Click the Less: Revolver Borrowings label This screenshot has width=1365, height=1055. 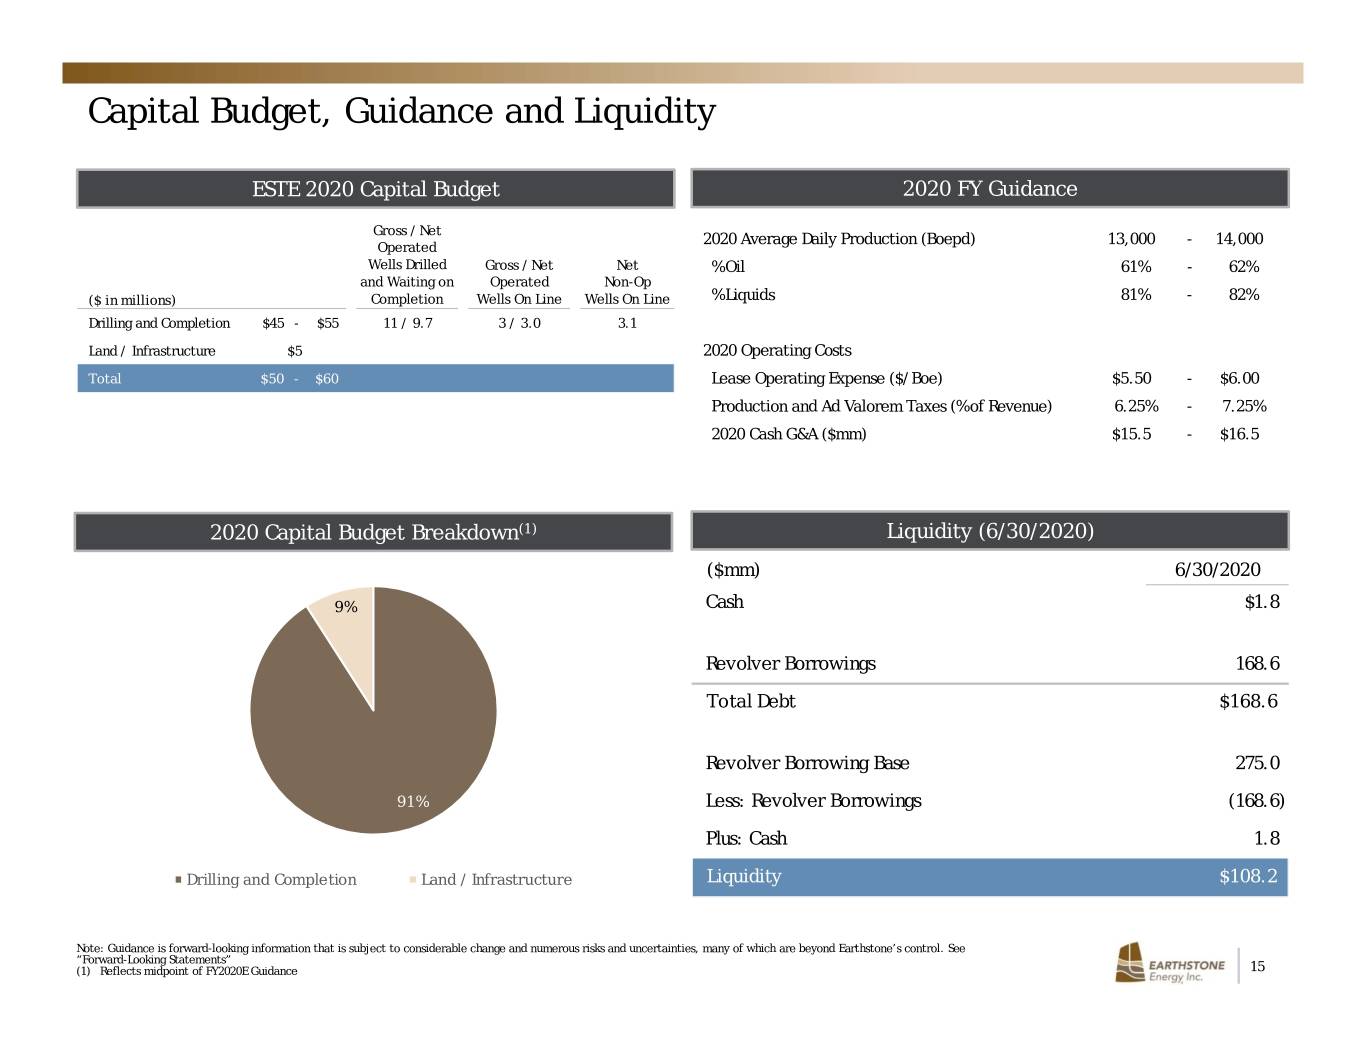point(814,801)
